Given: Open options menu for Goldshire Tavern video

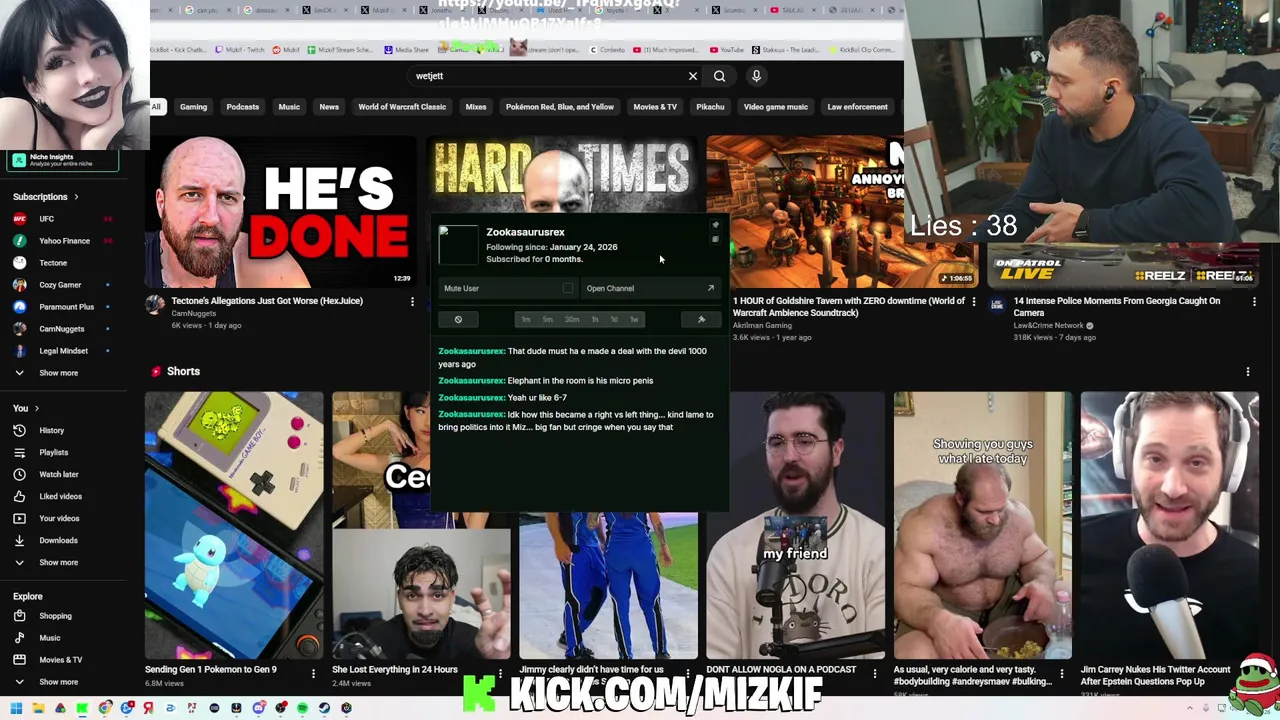Looking at the screenshot, I should coord(973,301).
